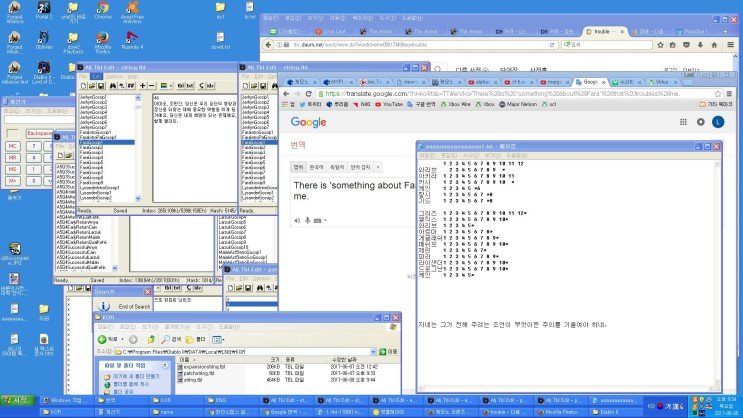The height and width of the screenshot is (418, 743).
Task: Open Major Nelson bookmark in Chrome
Action: pos(517,104)
